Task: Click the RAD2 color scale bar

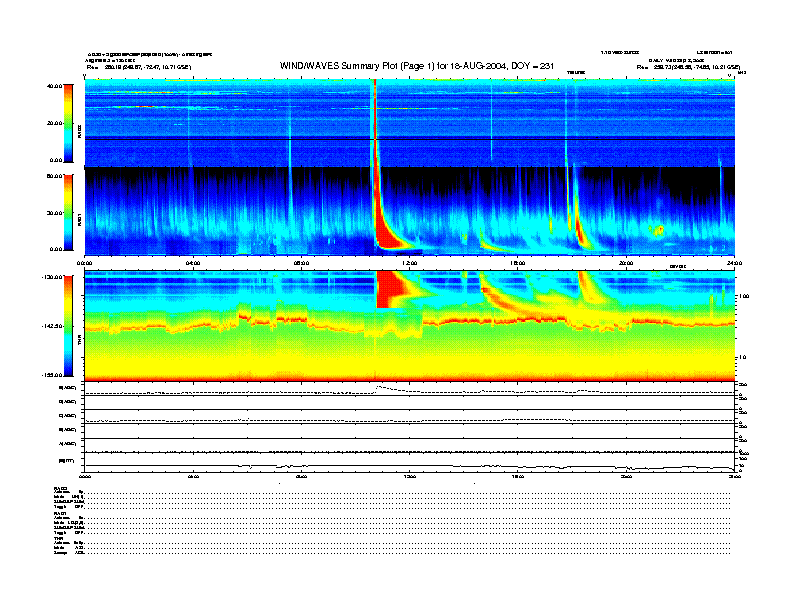Action: click(66, 122)
